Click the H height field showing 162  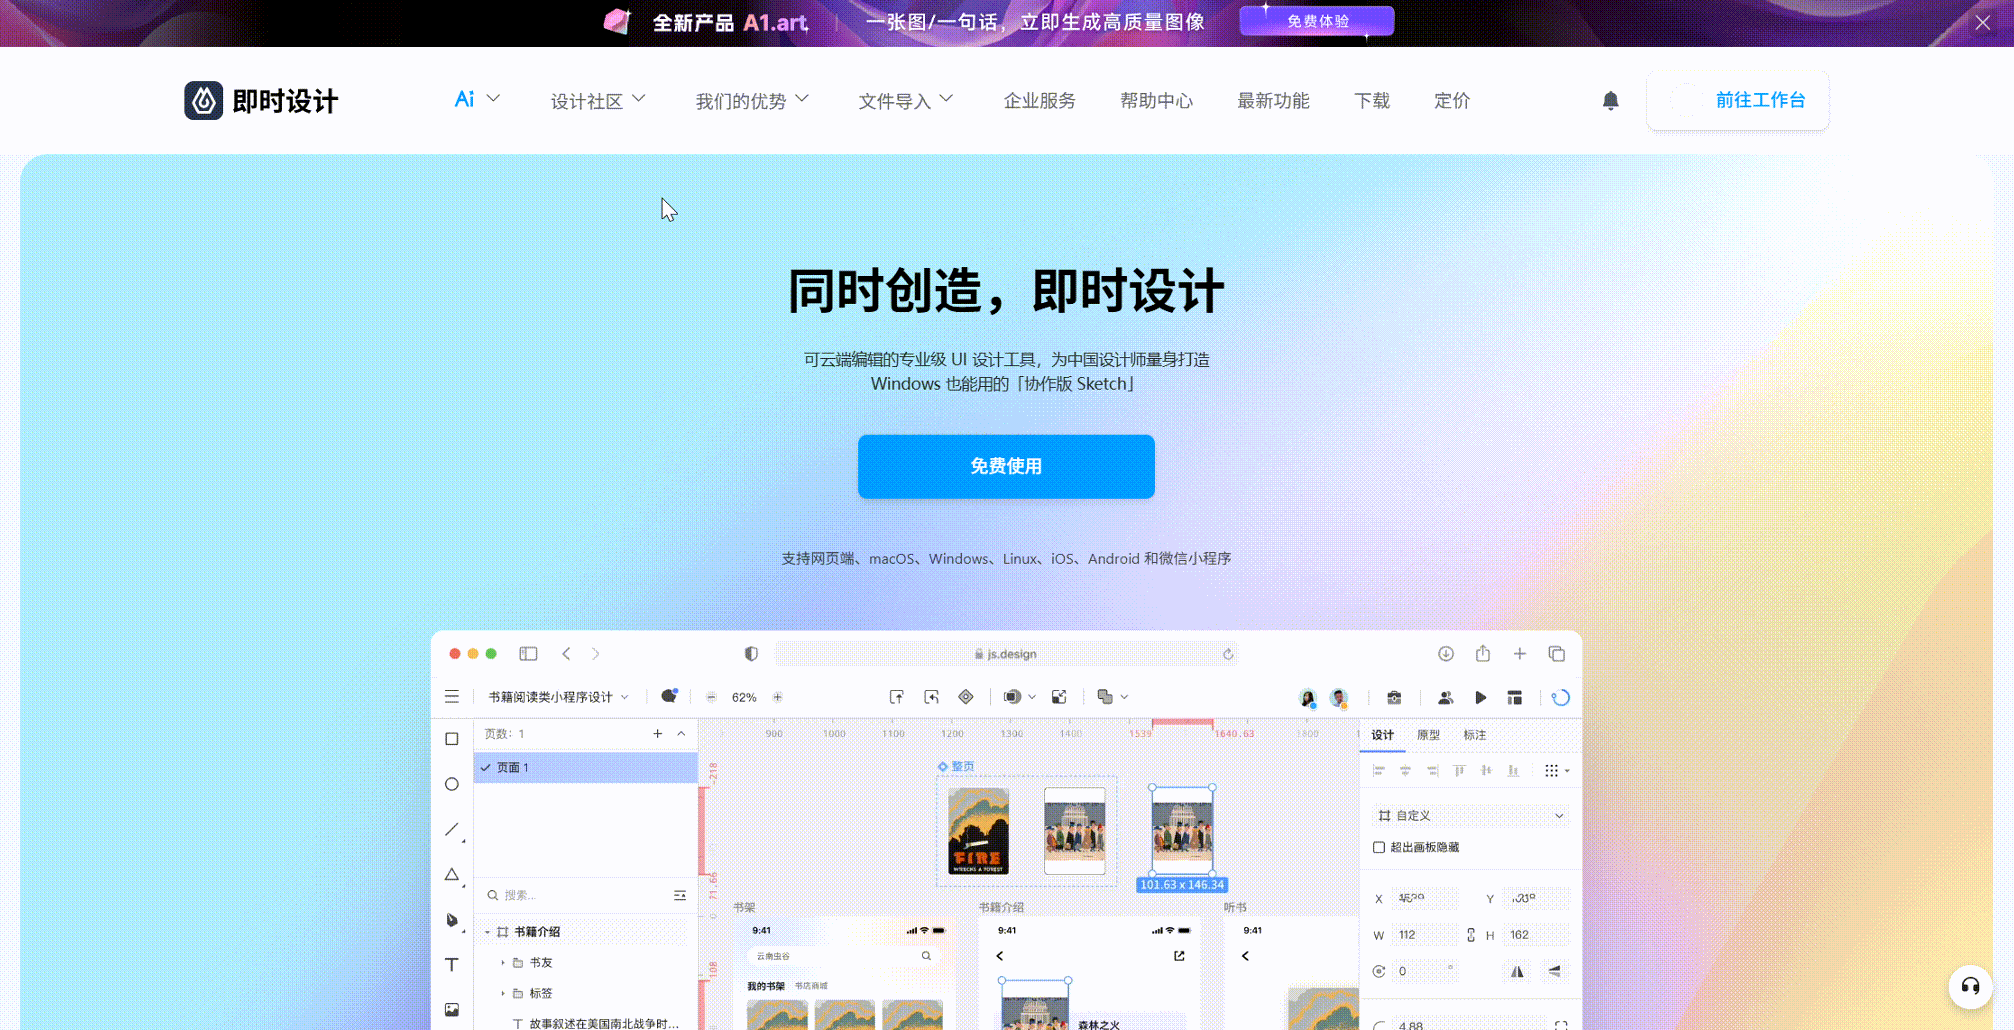1536,935
